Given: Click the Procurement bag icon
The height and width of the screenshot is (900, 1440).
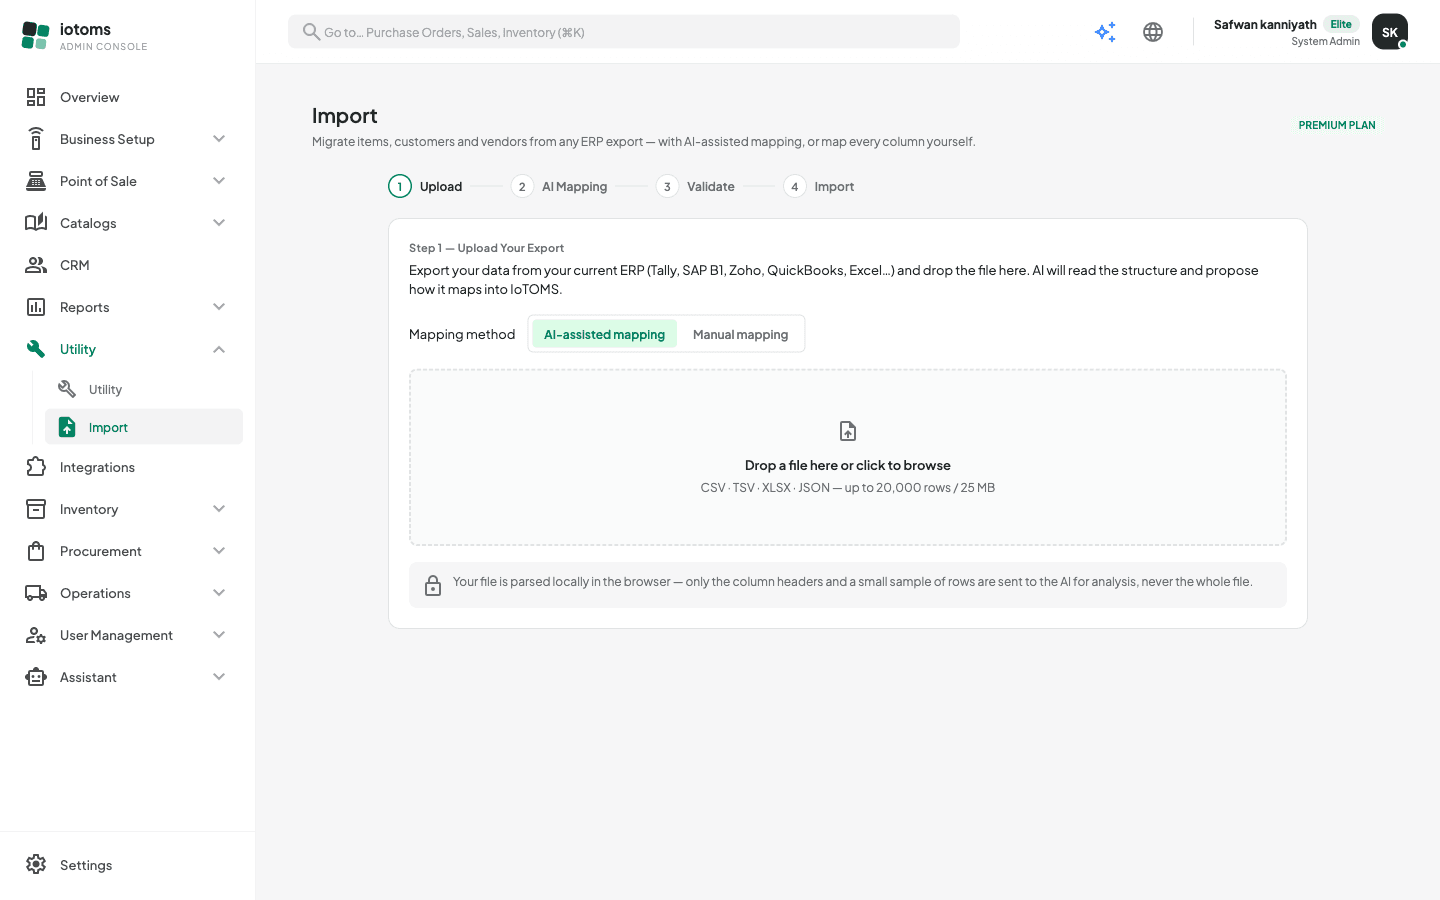Looking at the screenshot, I should (x=36, y=551).
